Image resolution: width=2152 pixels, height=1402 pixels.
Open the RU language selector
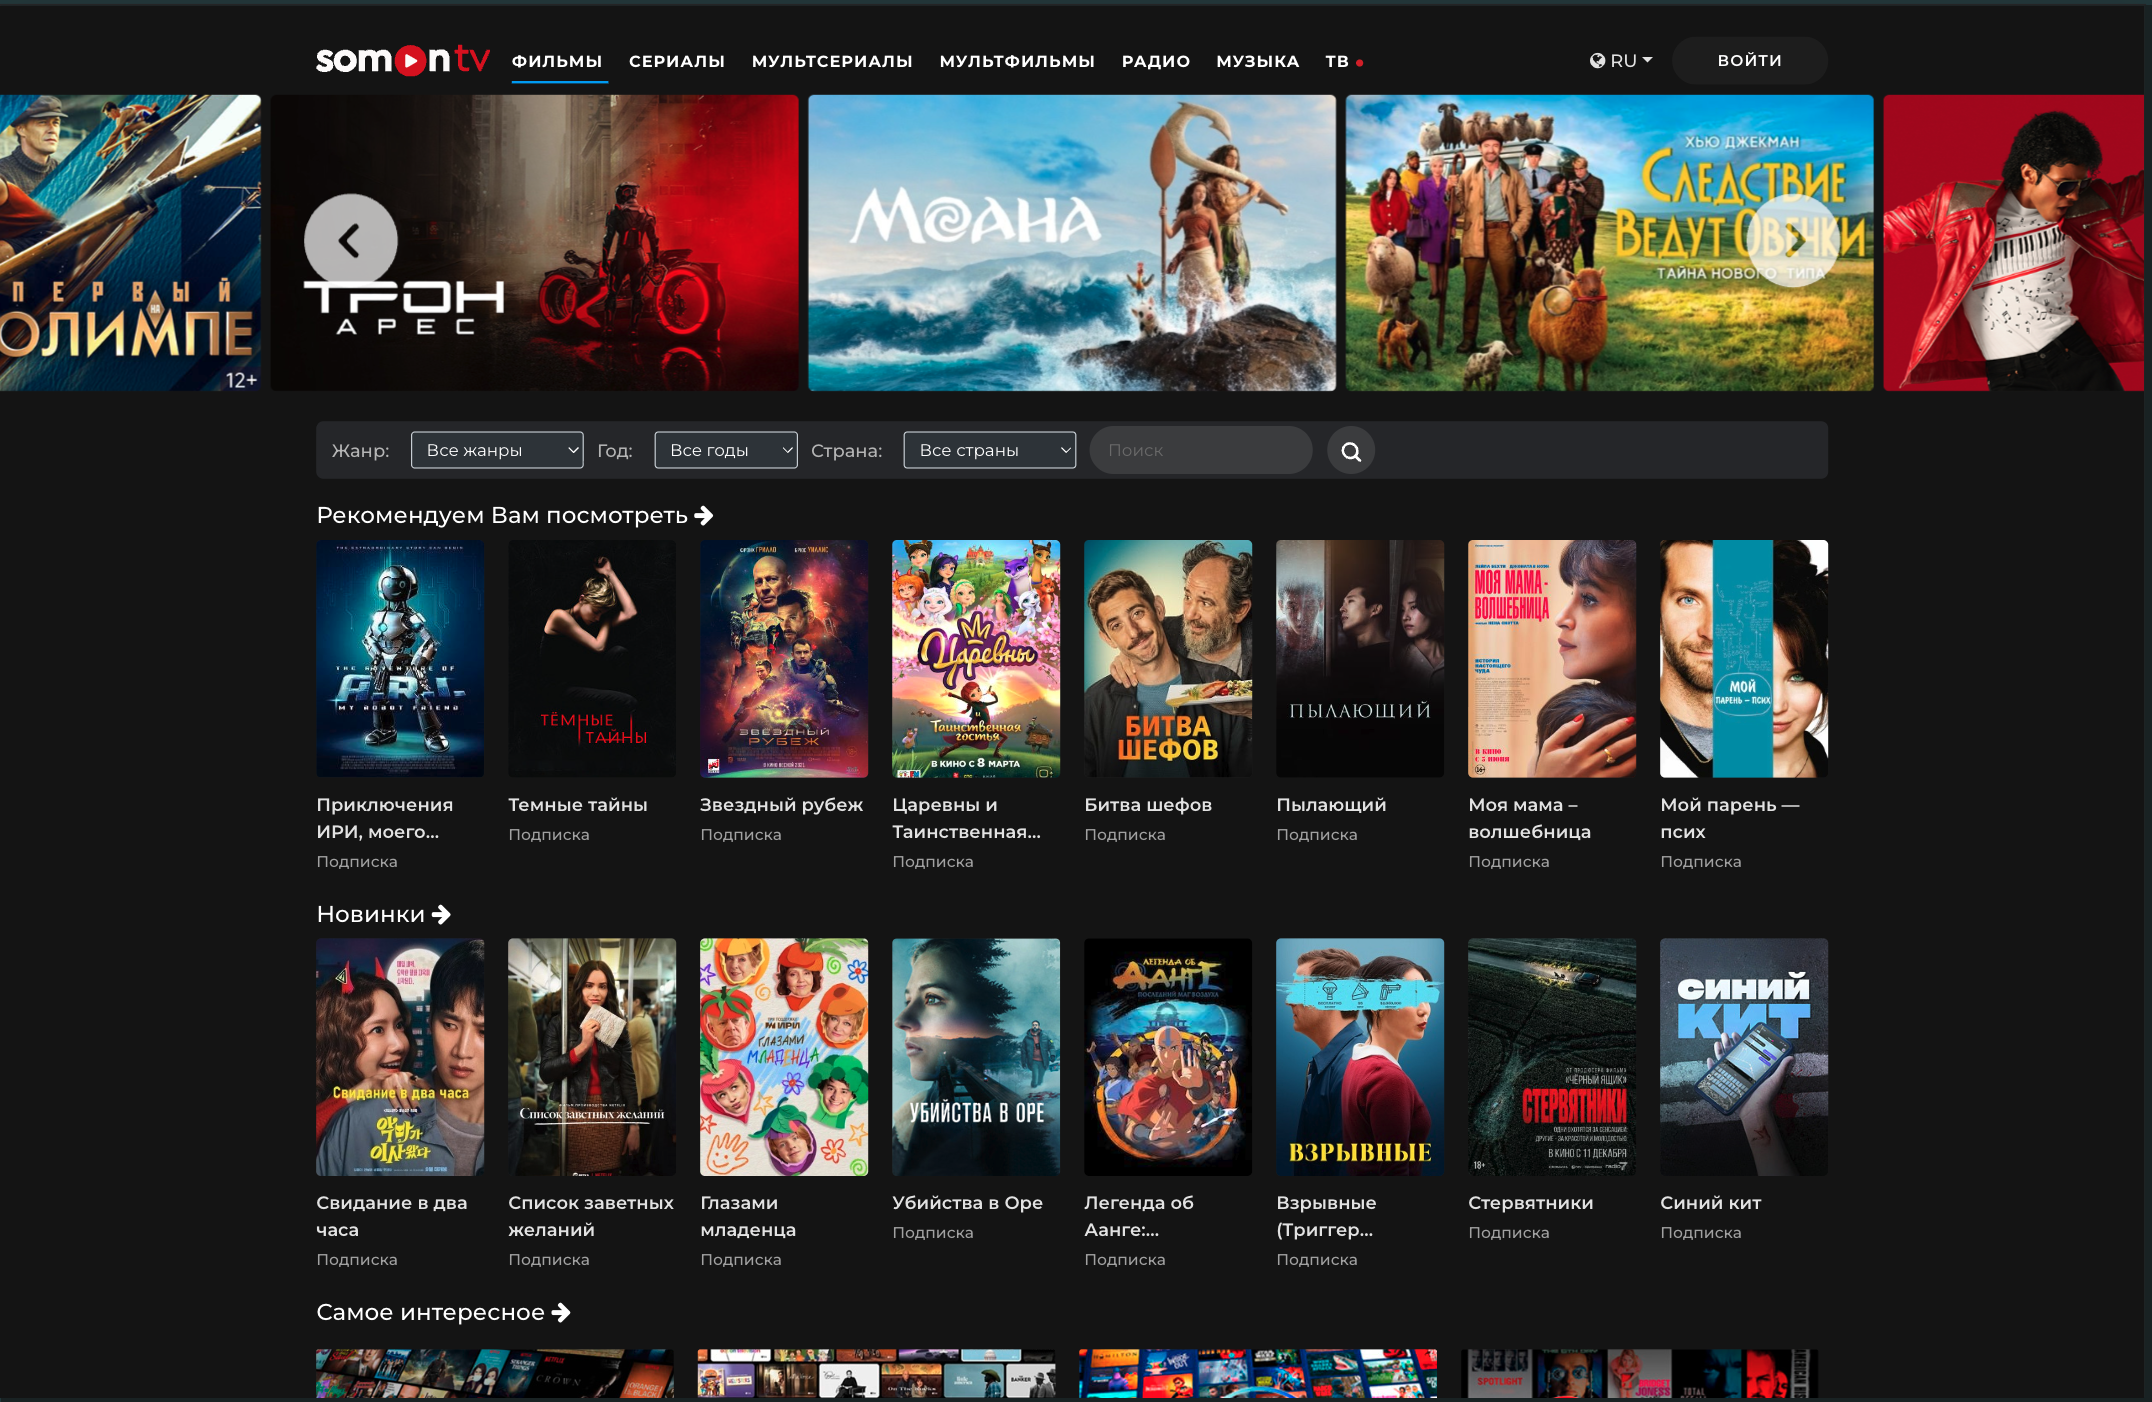(1621, 61)
